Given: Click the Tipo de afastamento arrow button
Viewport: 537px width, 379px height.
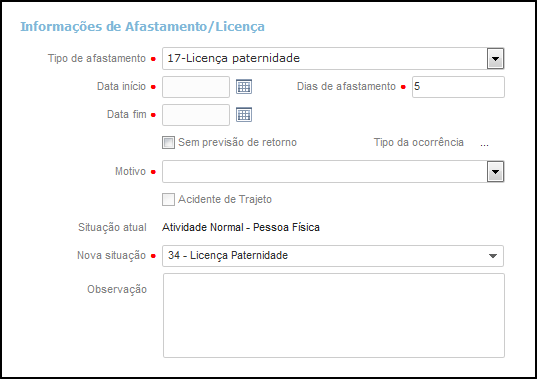Looking at the screenshot, I should 495,59.
